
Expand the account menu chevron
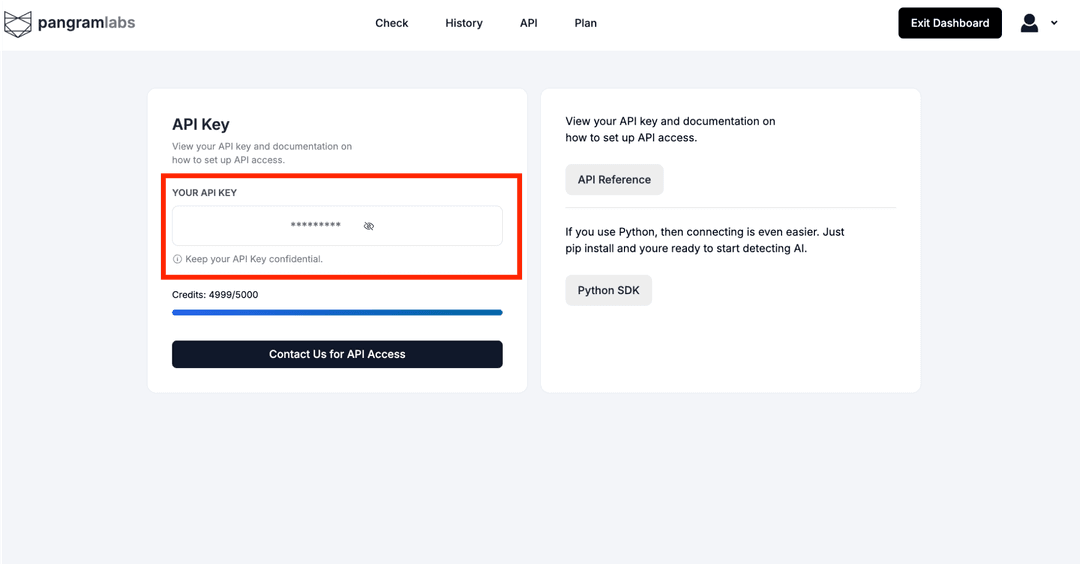click(1054, 23)
